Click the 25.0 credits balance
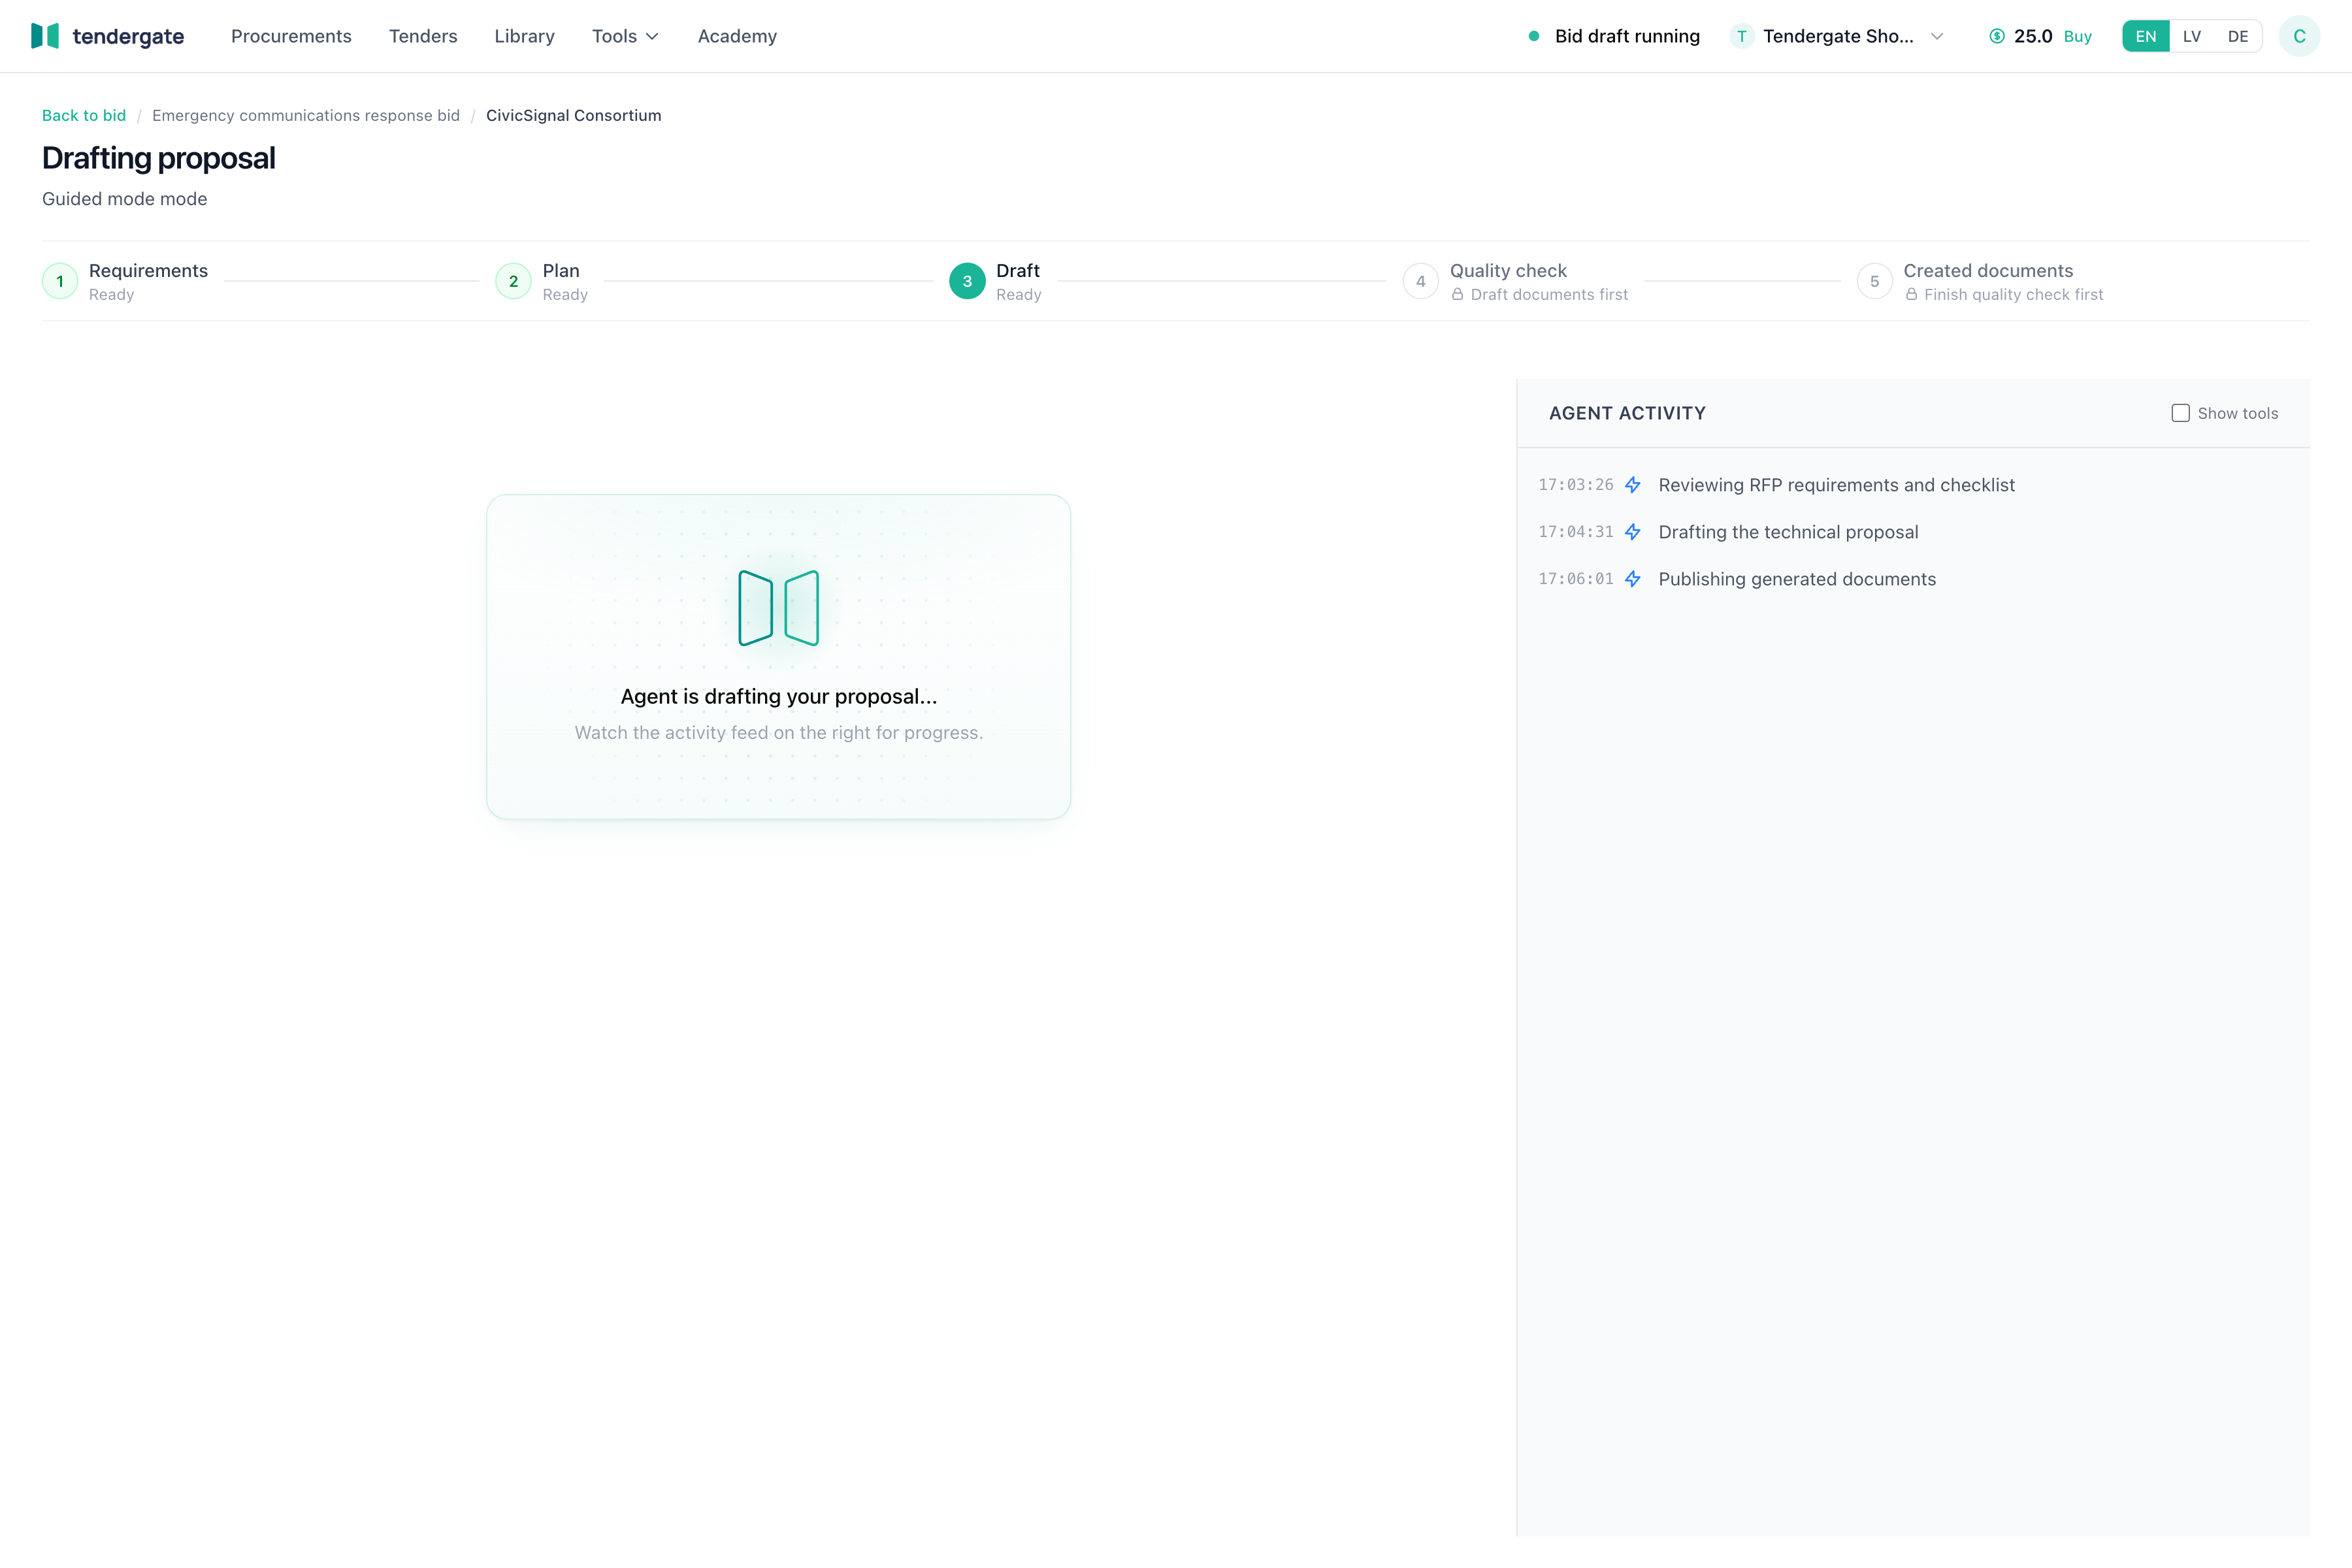Viewport: 2352px width, 1568px height. 2033,36
